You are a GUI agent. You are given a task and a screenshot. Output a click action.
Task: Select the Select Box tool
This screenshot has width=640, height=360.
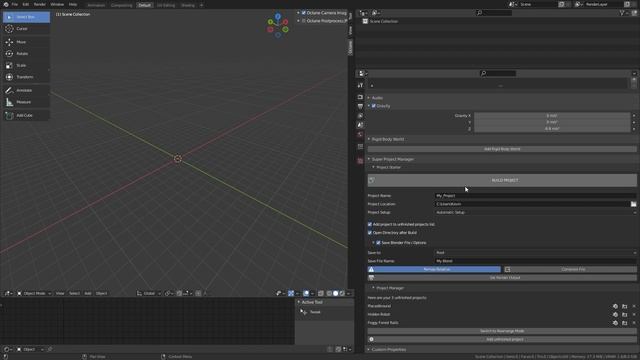pyautogui.click(x=26, y=17)
